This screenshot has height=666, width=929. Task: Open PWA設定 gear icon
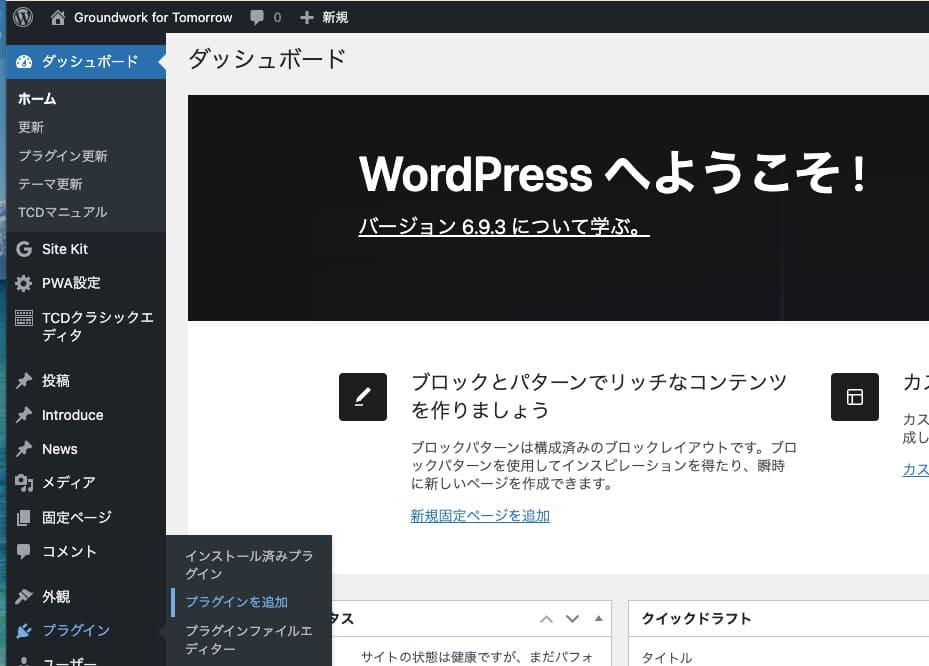[24, 283]
